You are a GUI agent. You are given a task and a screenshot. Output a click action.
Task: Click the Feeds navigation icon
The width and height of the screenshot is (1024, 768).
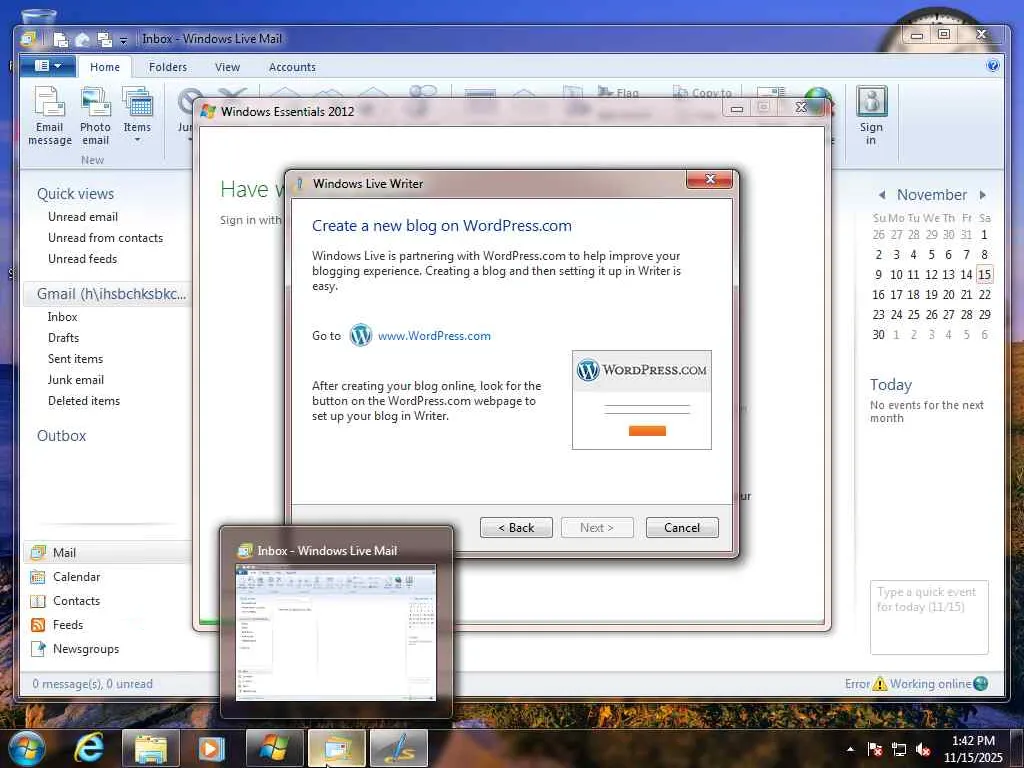(x=39, y=625)
